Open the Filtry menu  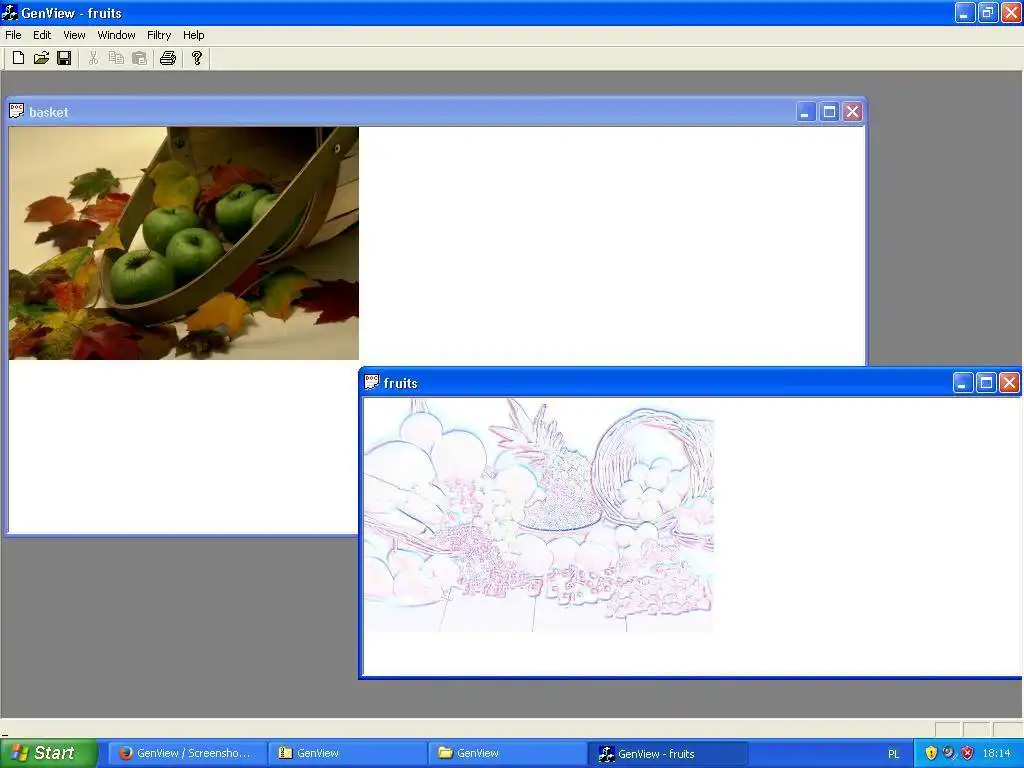[159, 35]
